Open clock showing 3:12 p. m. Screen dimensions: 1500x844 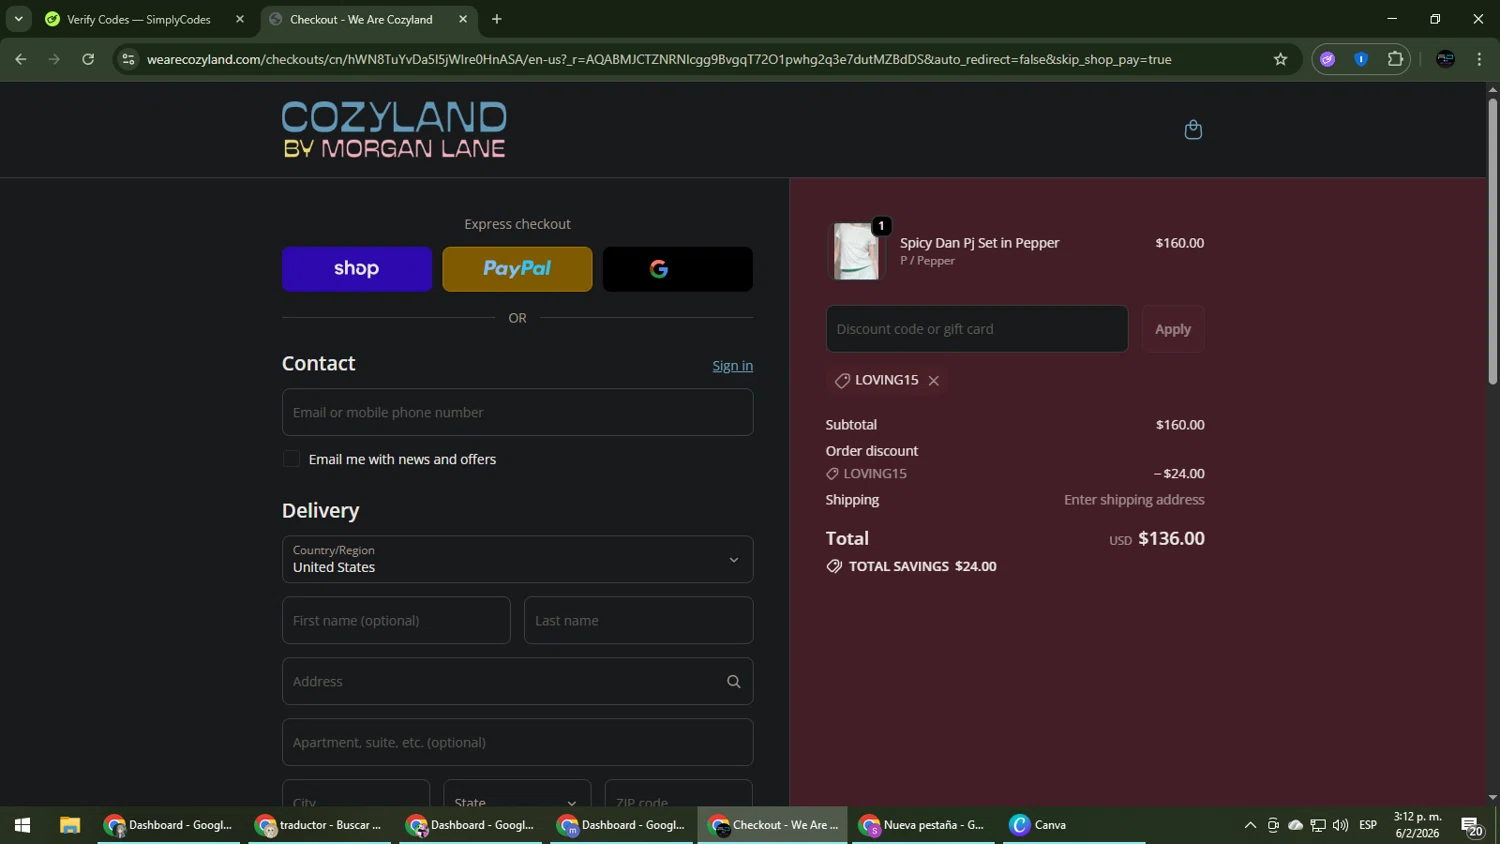[1417, 825]
